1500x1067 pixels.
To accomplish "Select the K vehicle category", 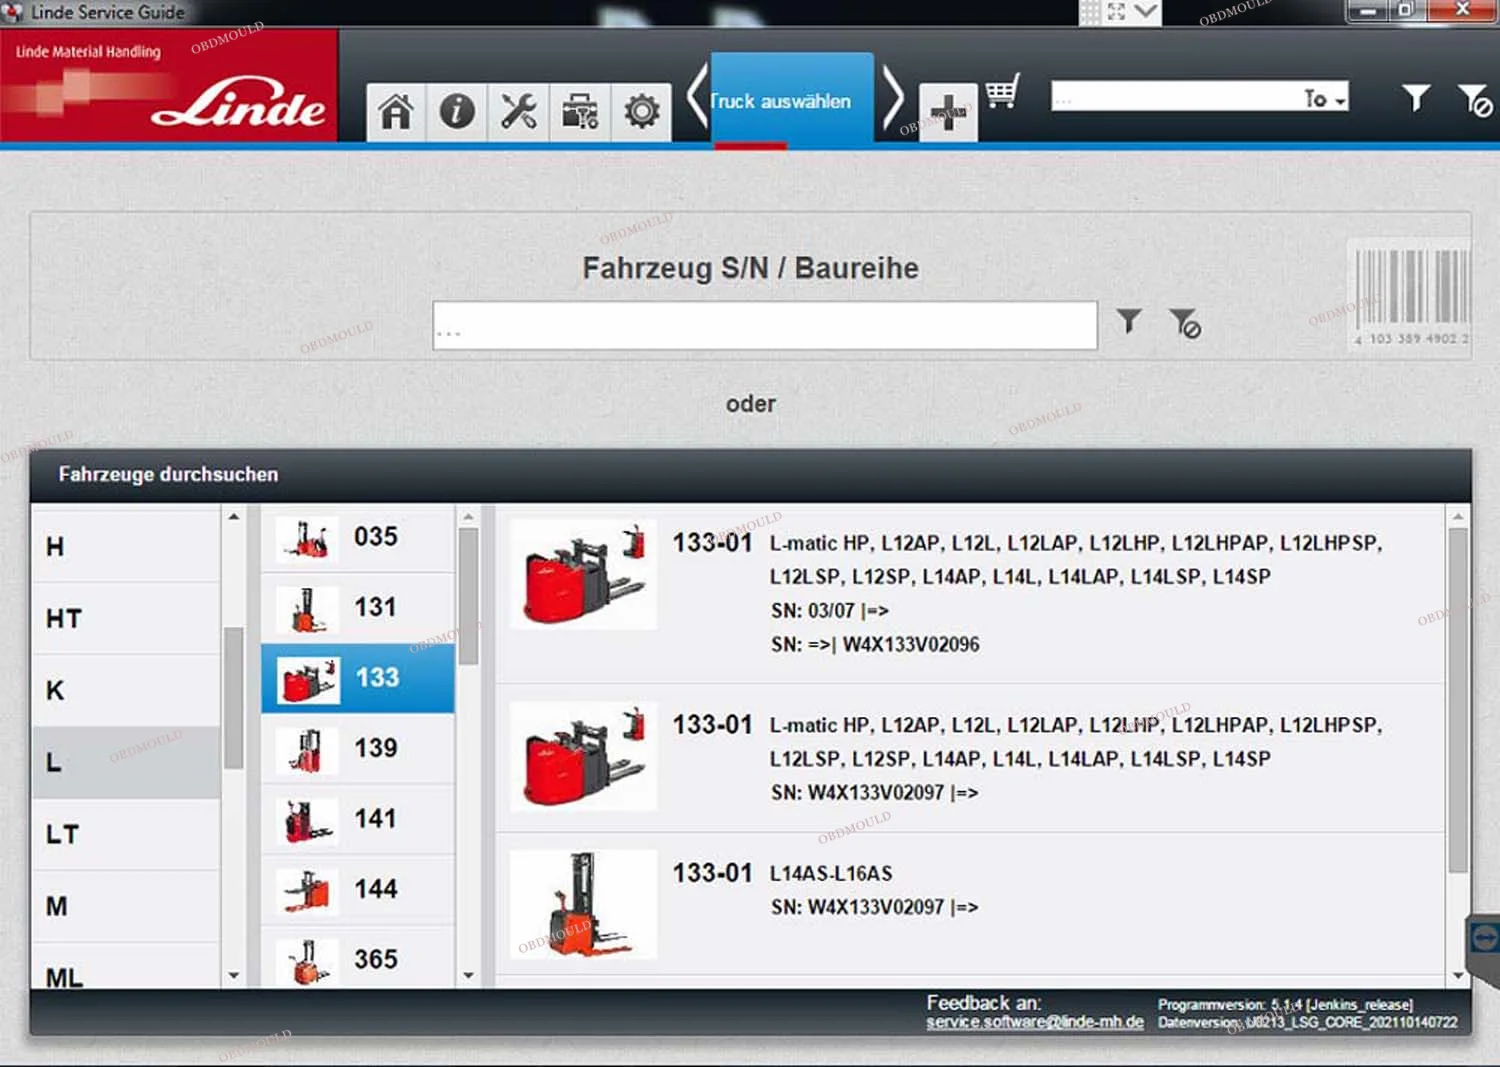I will pos(126,690).
